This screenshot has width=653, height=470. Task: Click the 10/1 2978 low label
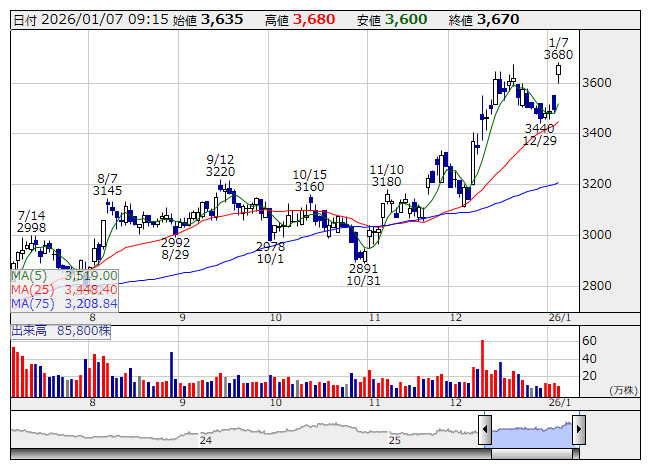click(270, 253)
